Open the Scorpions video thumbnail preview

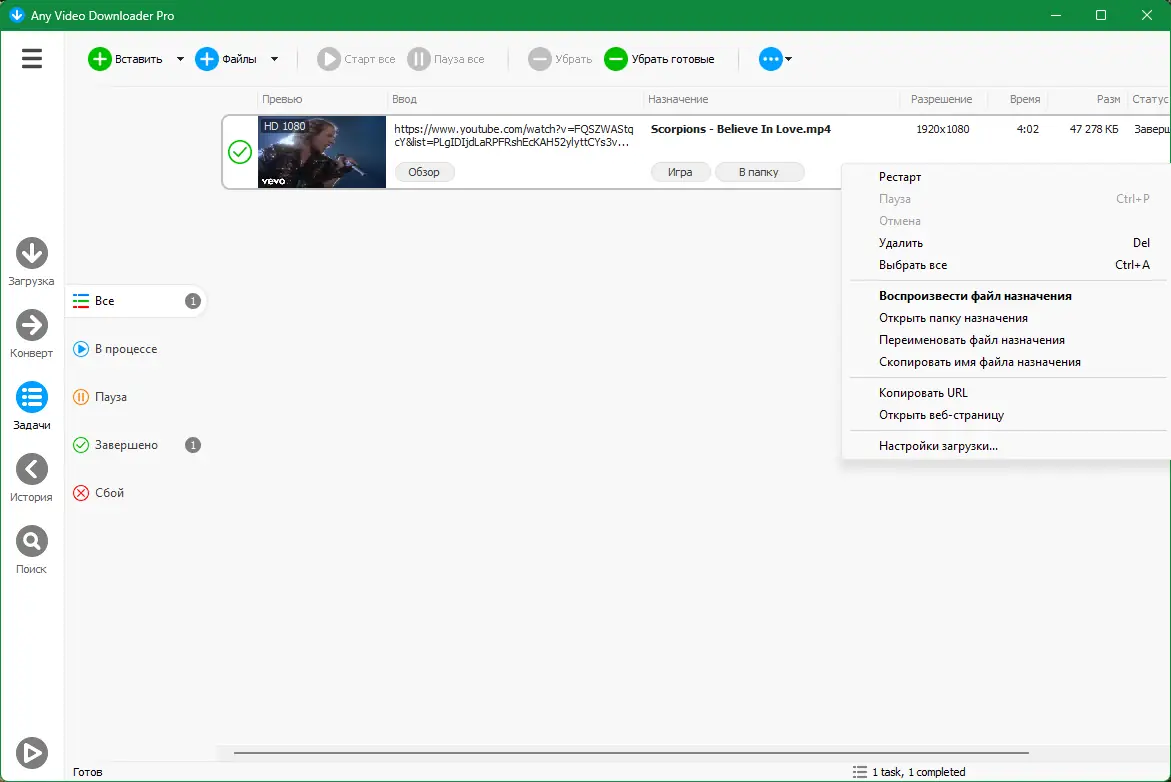tap(322, 151)
